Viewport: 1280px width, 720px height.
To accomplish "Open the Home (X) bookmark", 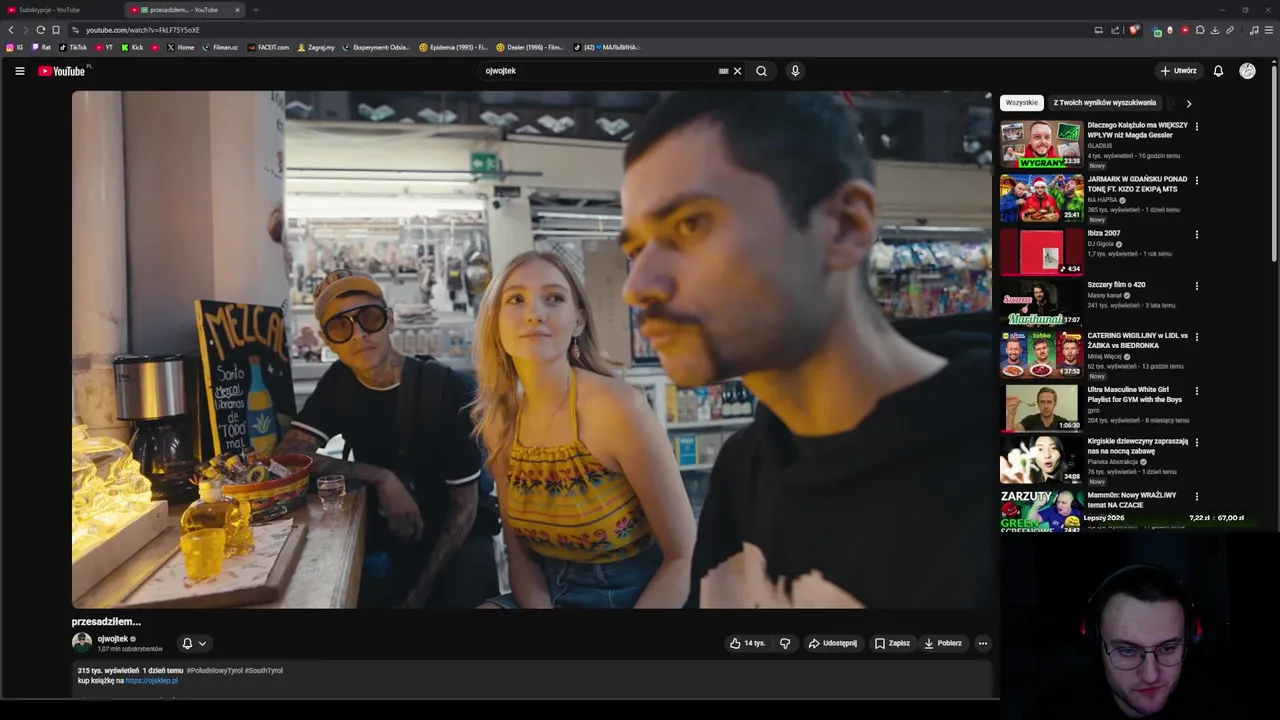I will pos(181,47).
